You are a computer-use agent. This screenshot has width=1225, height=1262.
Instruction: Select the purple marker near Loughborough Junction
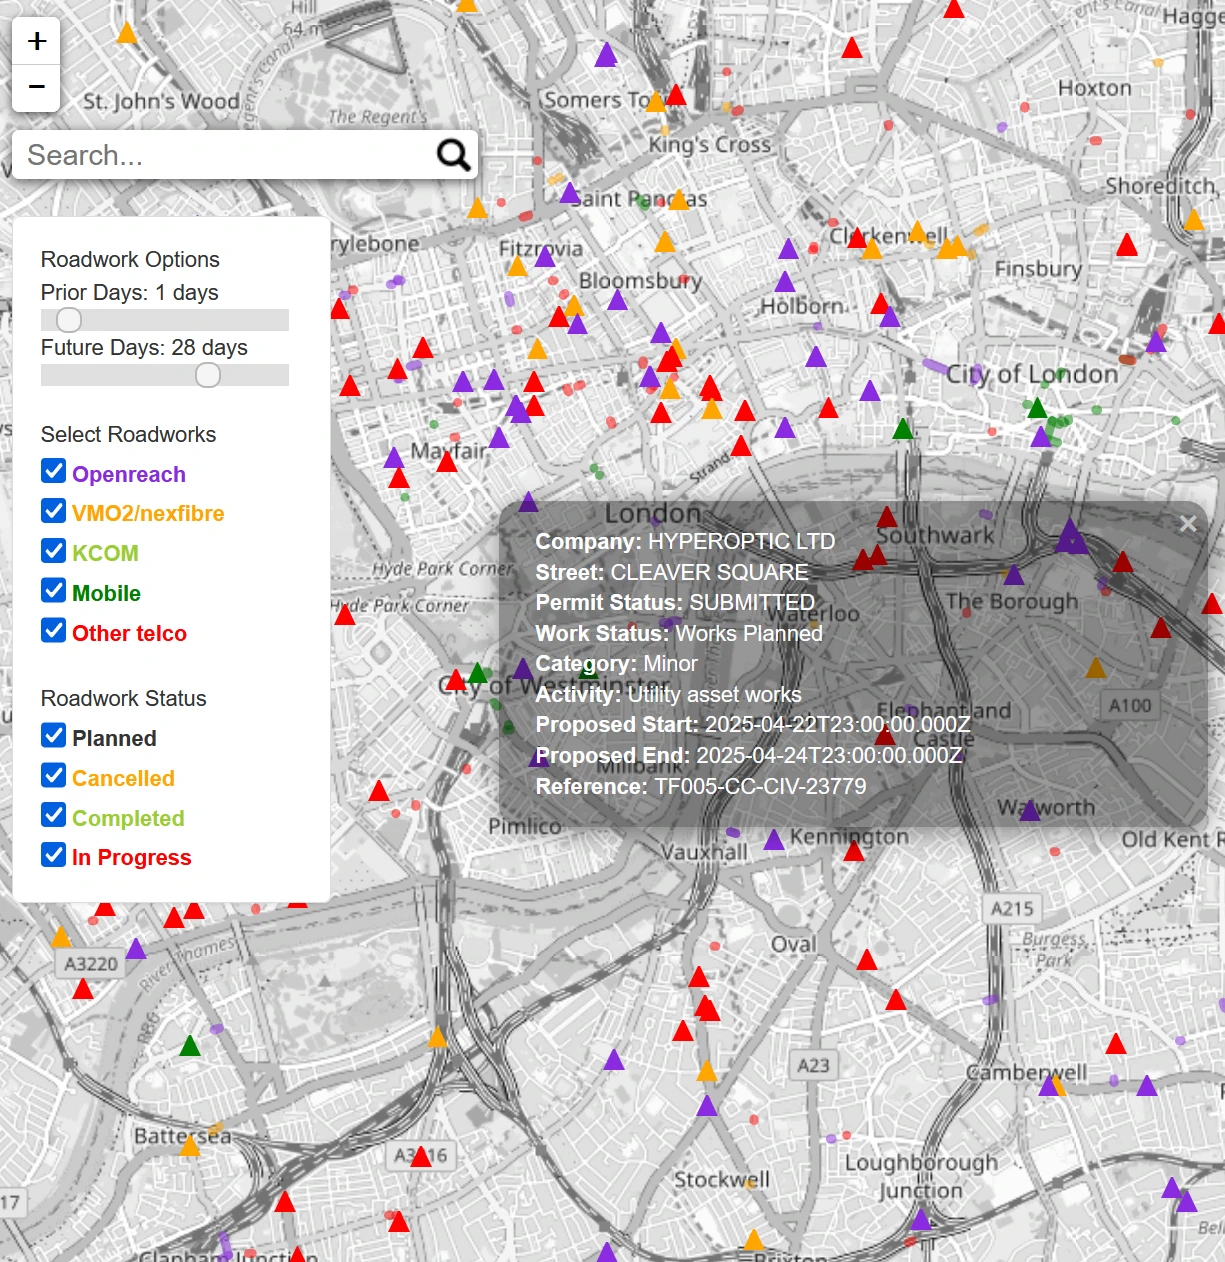(922, 1220)
